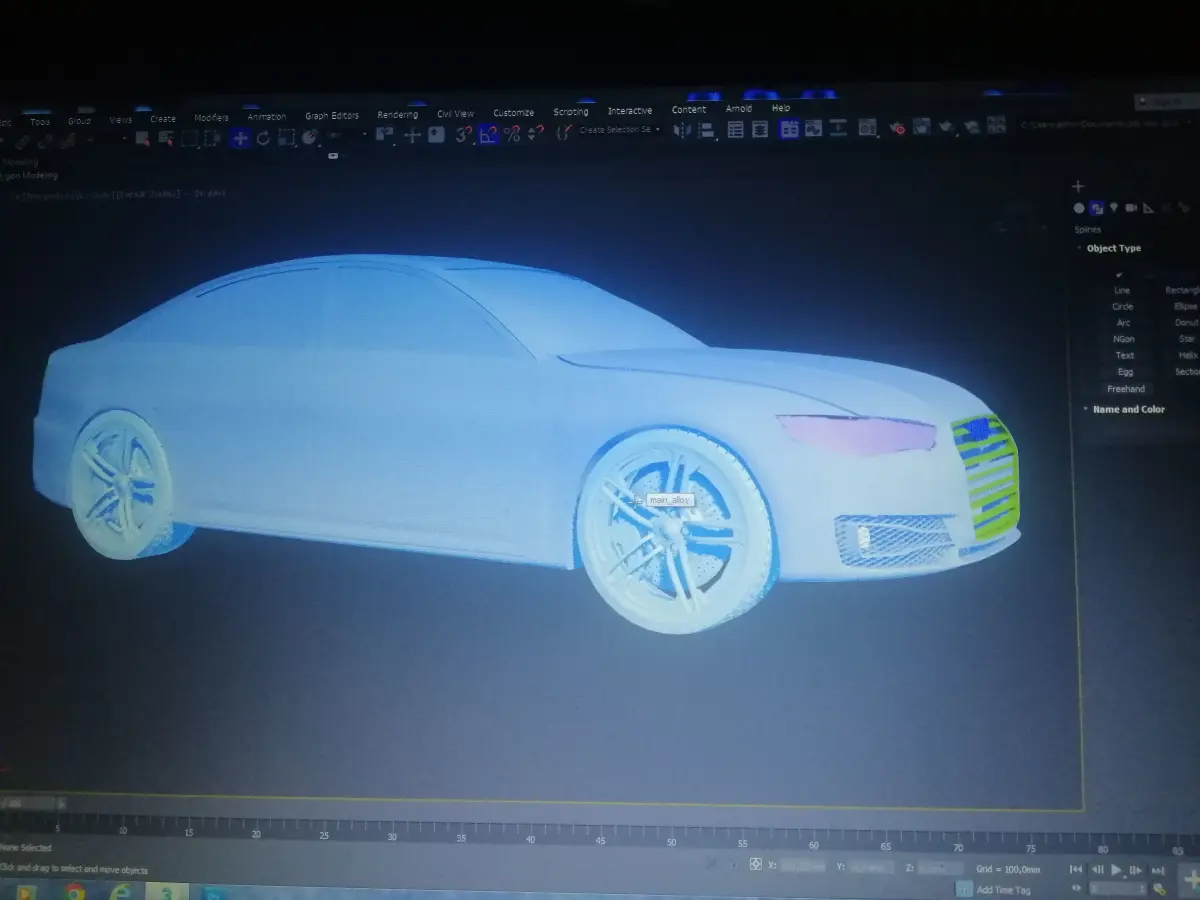Open the Arnold menu

(739, 108)
